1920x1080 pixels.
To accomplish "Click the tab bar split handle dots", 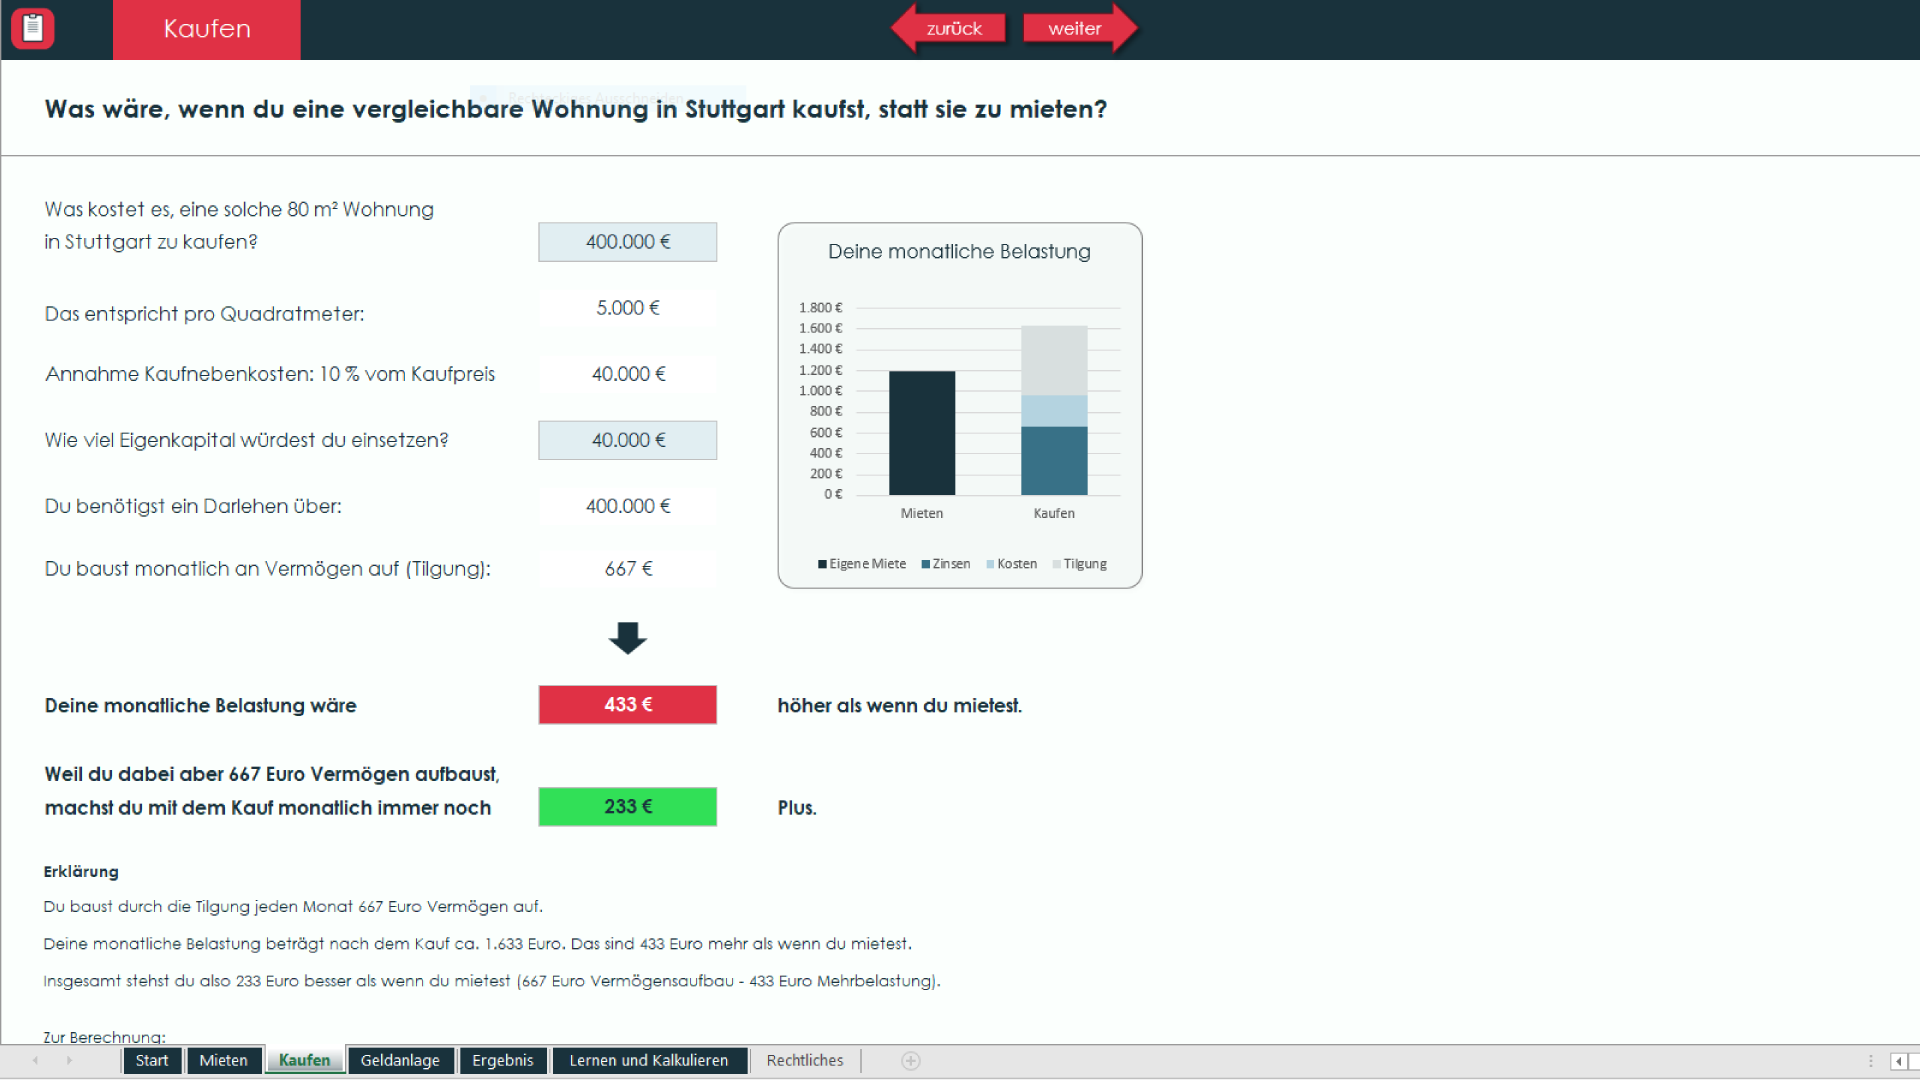I will [x=1871, y=1061].
